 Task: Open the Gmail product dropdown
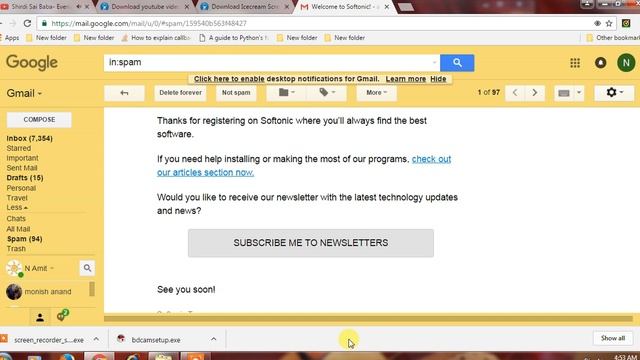coord(24,93)
